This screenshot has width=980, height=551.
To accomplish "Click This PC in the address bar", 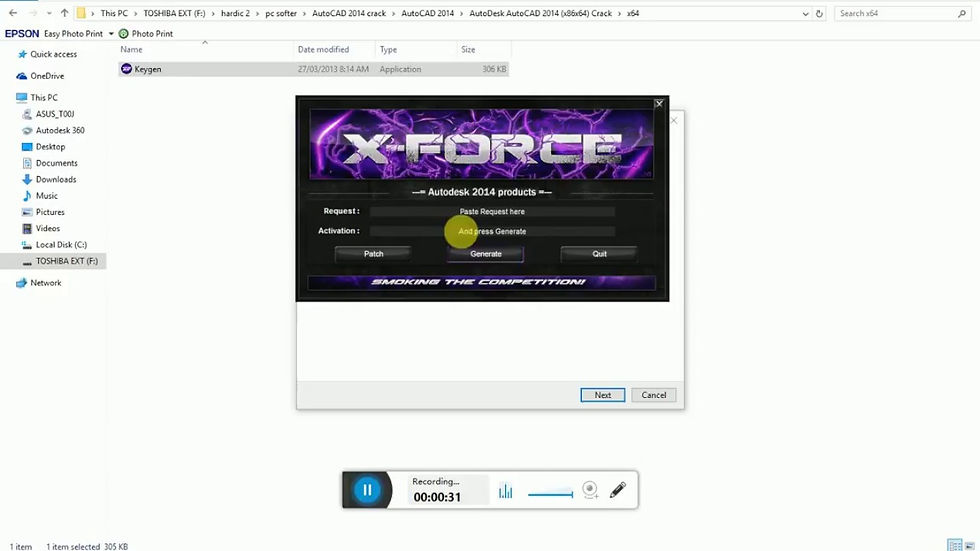I will pyautogui.click(x=114, y=13).
